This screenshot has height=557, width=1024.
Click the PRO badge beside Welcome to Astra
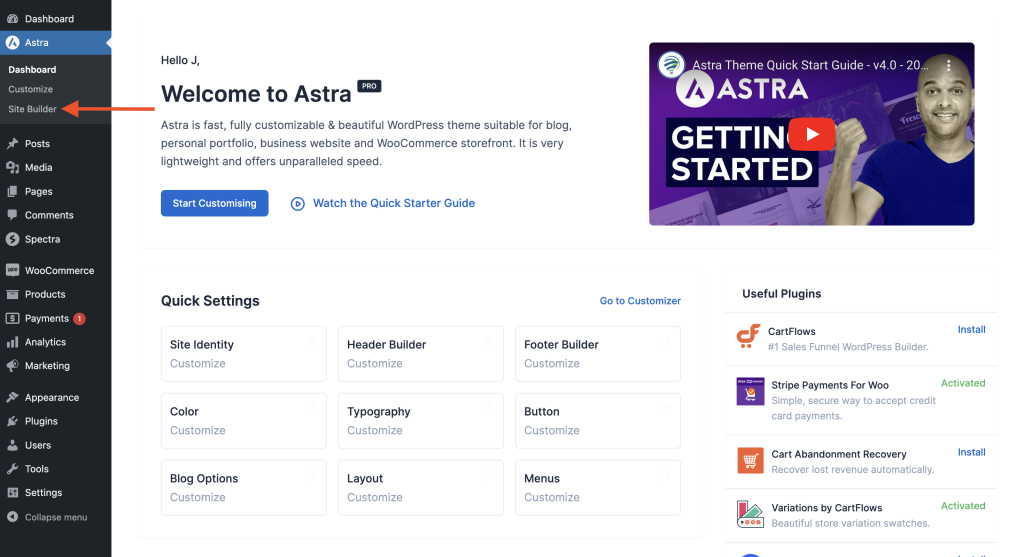[x=369, y=86]
